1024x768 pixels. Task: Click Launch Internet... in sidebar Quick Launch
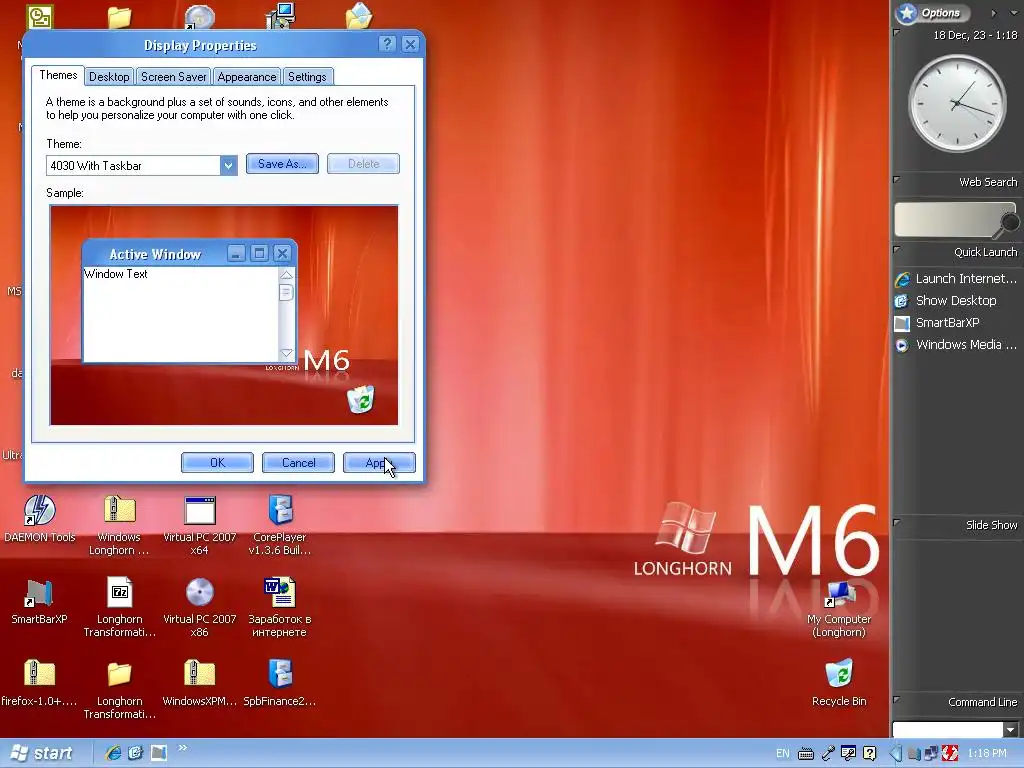click(956, 279)
